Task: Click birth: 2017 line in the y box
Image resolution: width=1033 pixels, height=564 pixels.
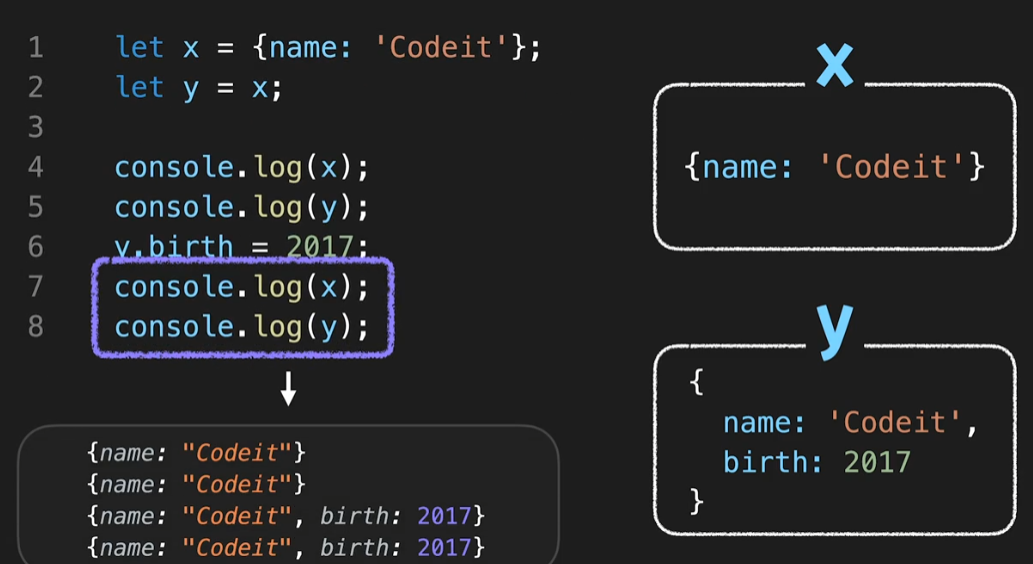Action: [817, 462]
